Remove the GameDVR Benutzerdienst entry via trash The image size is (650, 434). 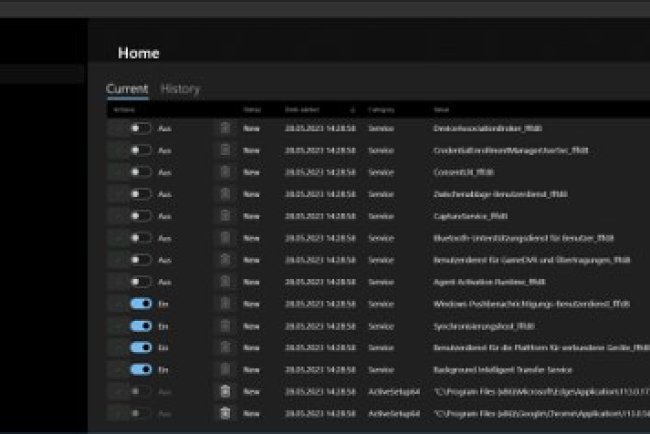click(225, 260)
